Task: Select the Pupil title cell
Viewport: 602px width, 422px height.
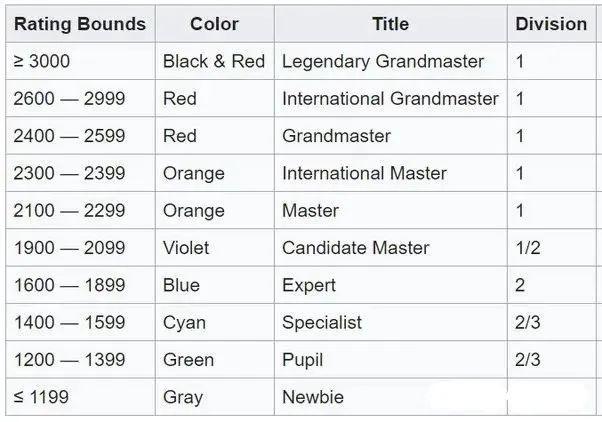Action: pos(303,359)
